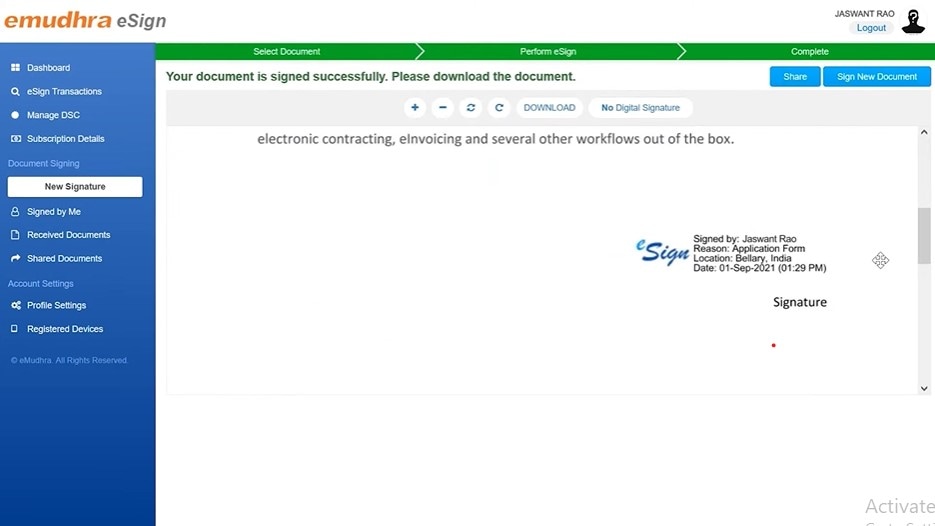Open Dashboard from the sidebar

point(48,67)
